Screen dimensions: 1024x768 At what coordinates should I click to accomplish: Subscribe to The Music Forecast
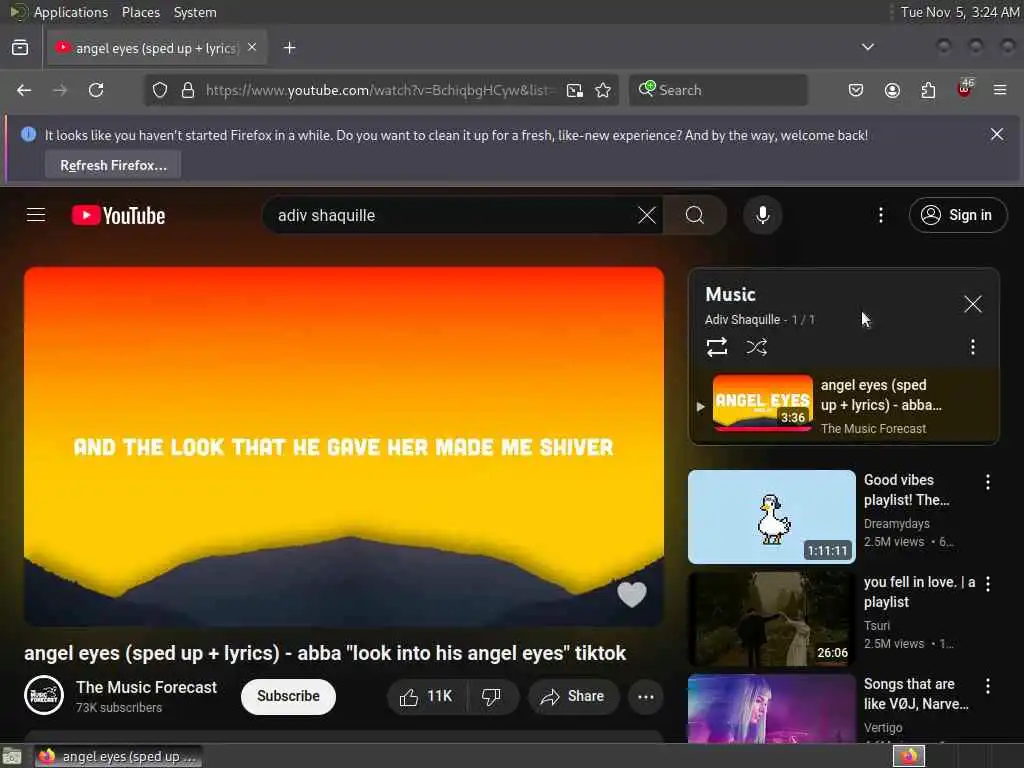click(288, 697)
